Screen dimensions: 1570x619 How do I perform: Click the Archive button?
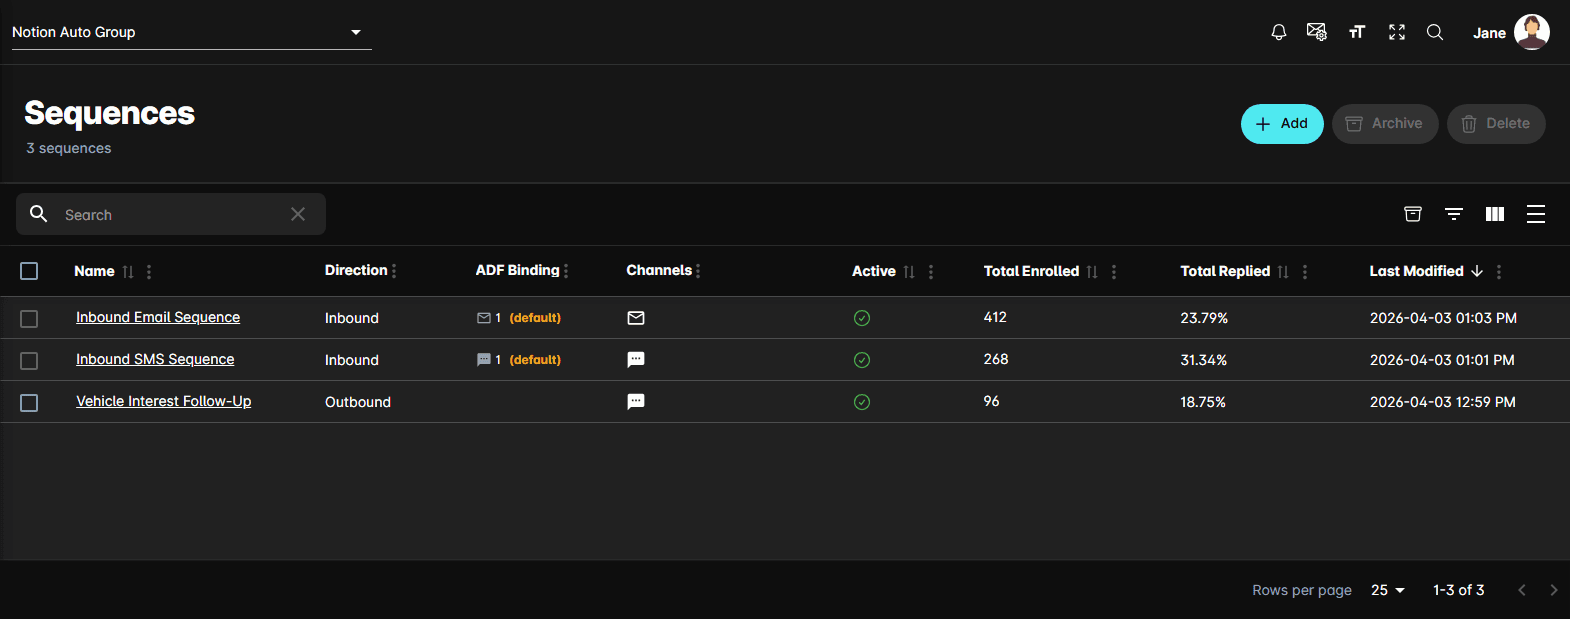1385,124
